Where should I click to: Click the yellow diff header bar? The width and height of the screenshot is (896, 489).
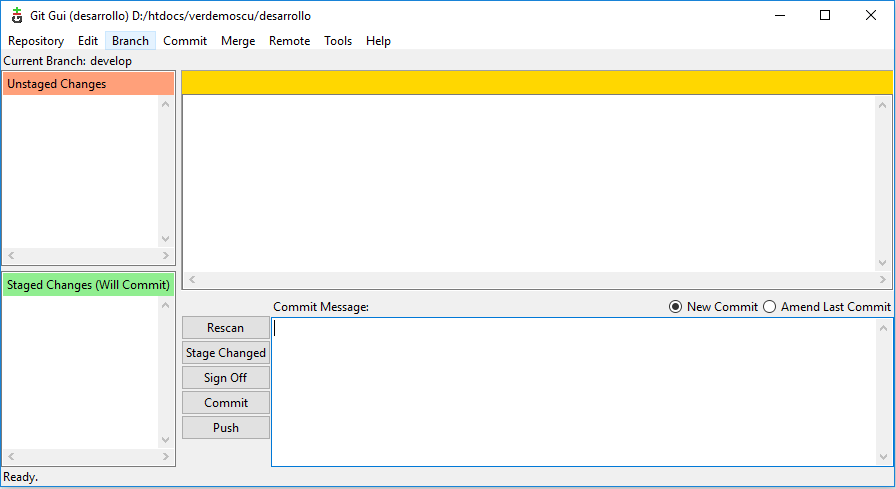coord(537,83)
